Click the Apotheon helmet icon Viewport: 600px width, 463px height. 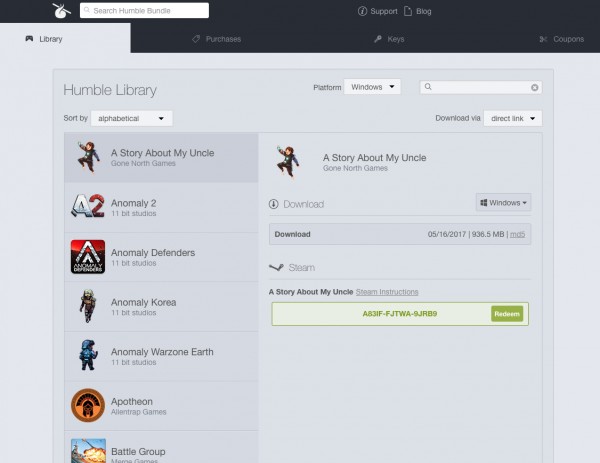pos(88,406)
